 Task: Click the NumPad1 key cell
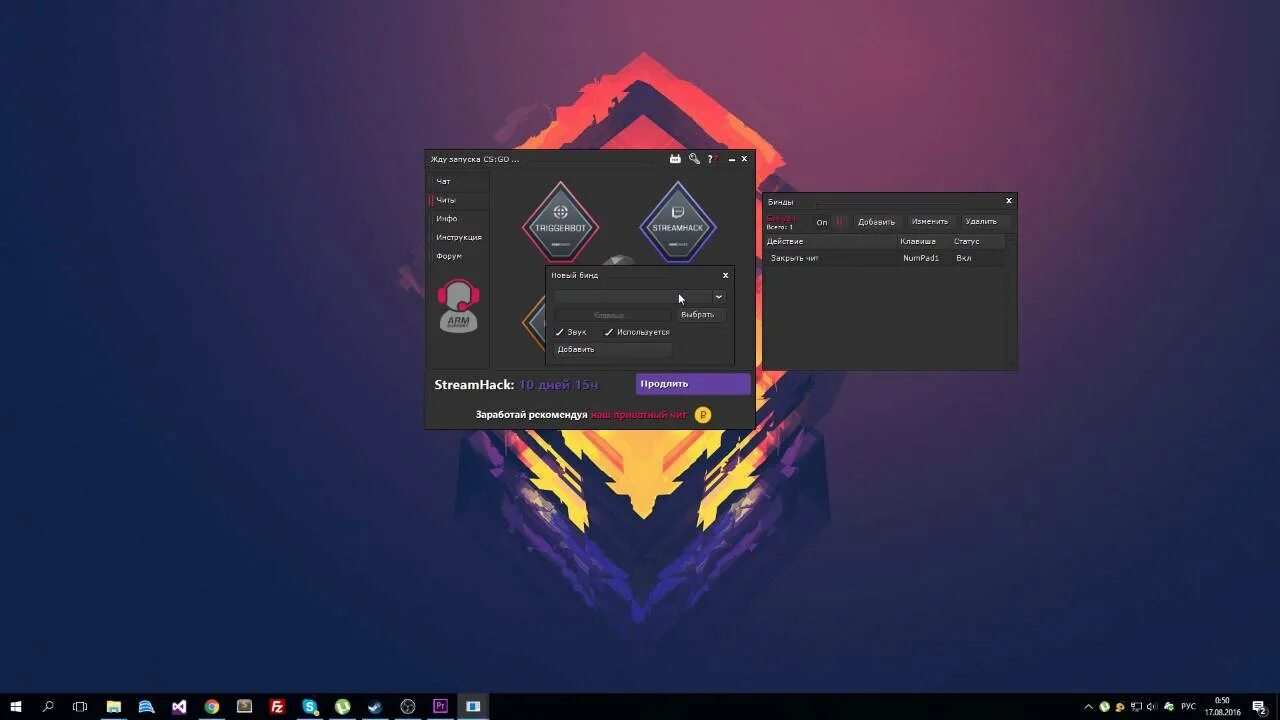point(921,258)
